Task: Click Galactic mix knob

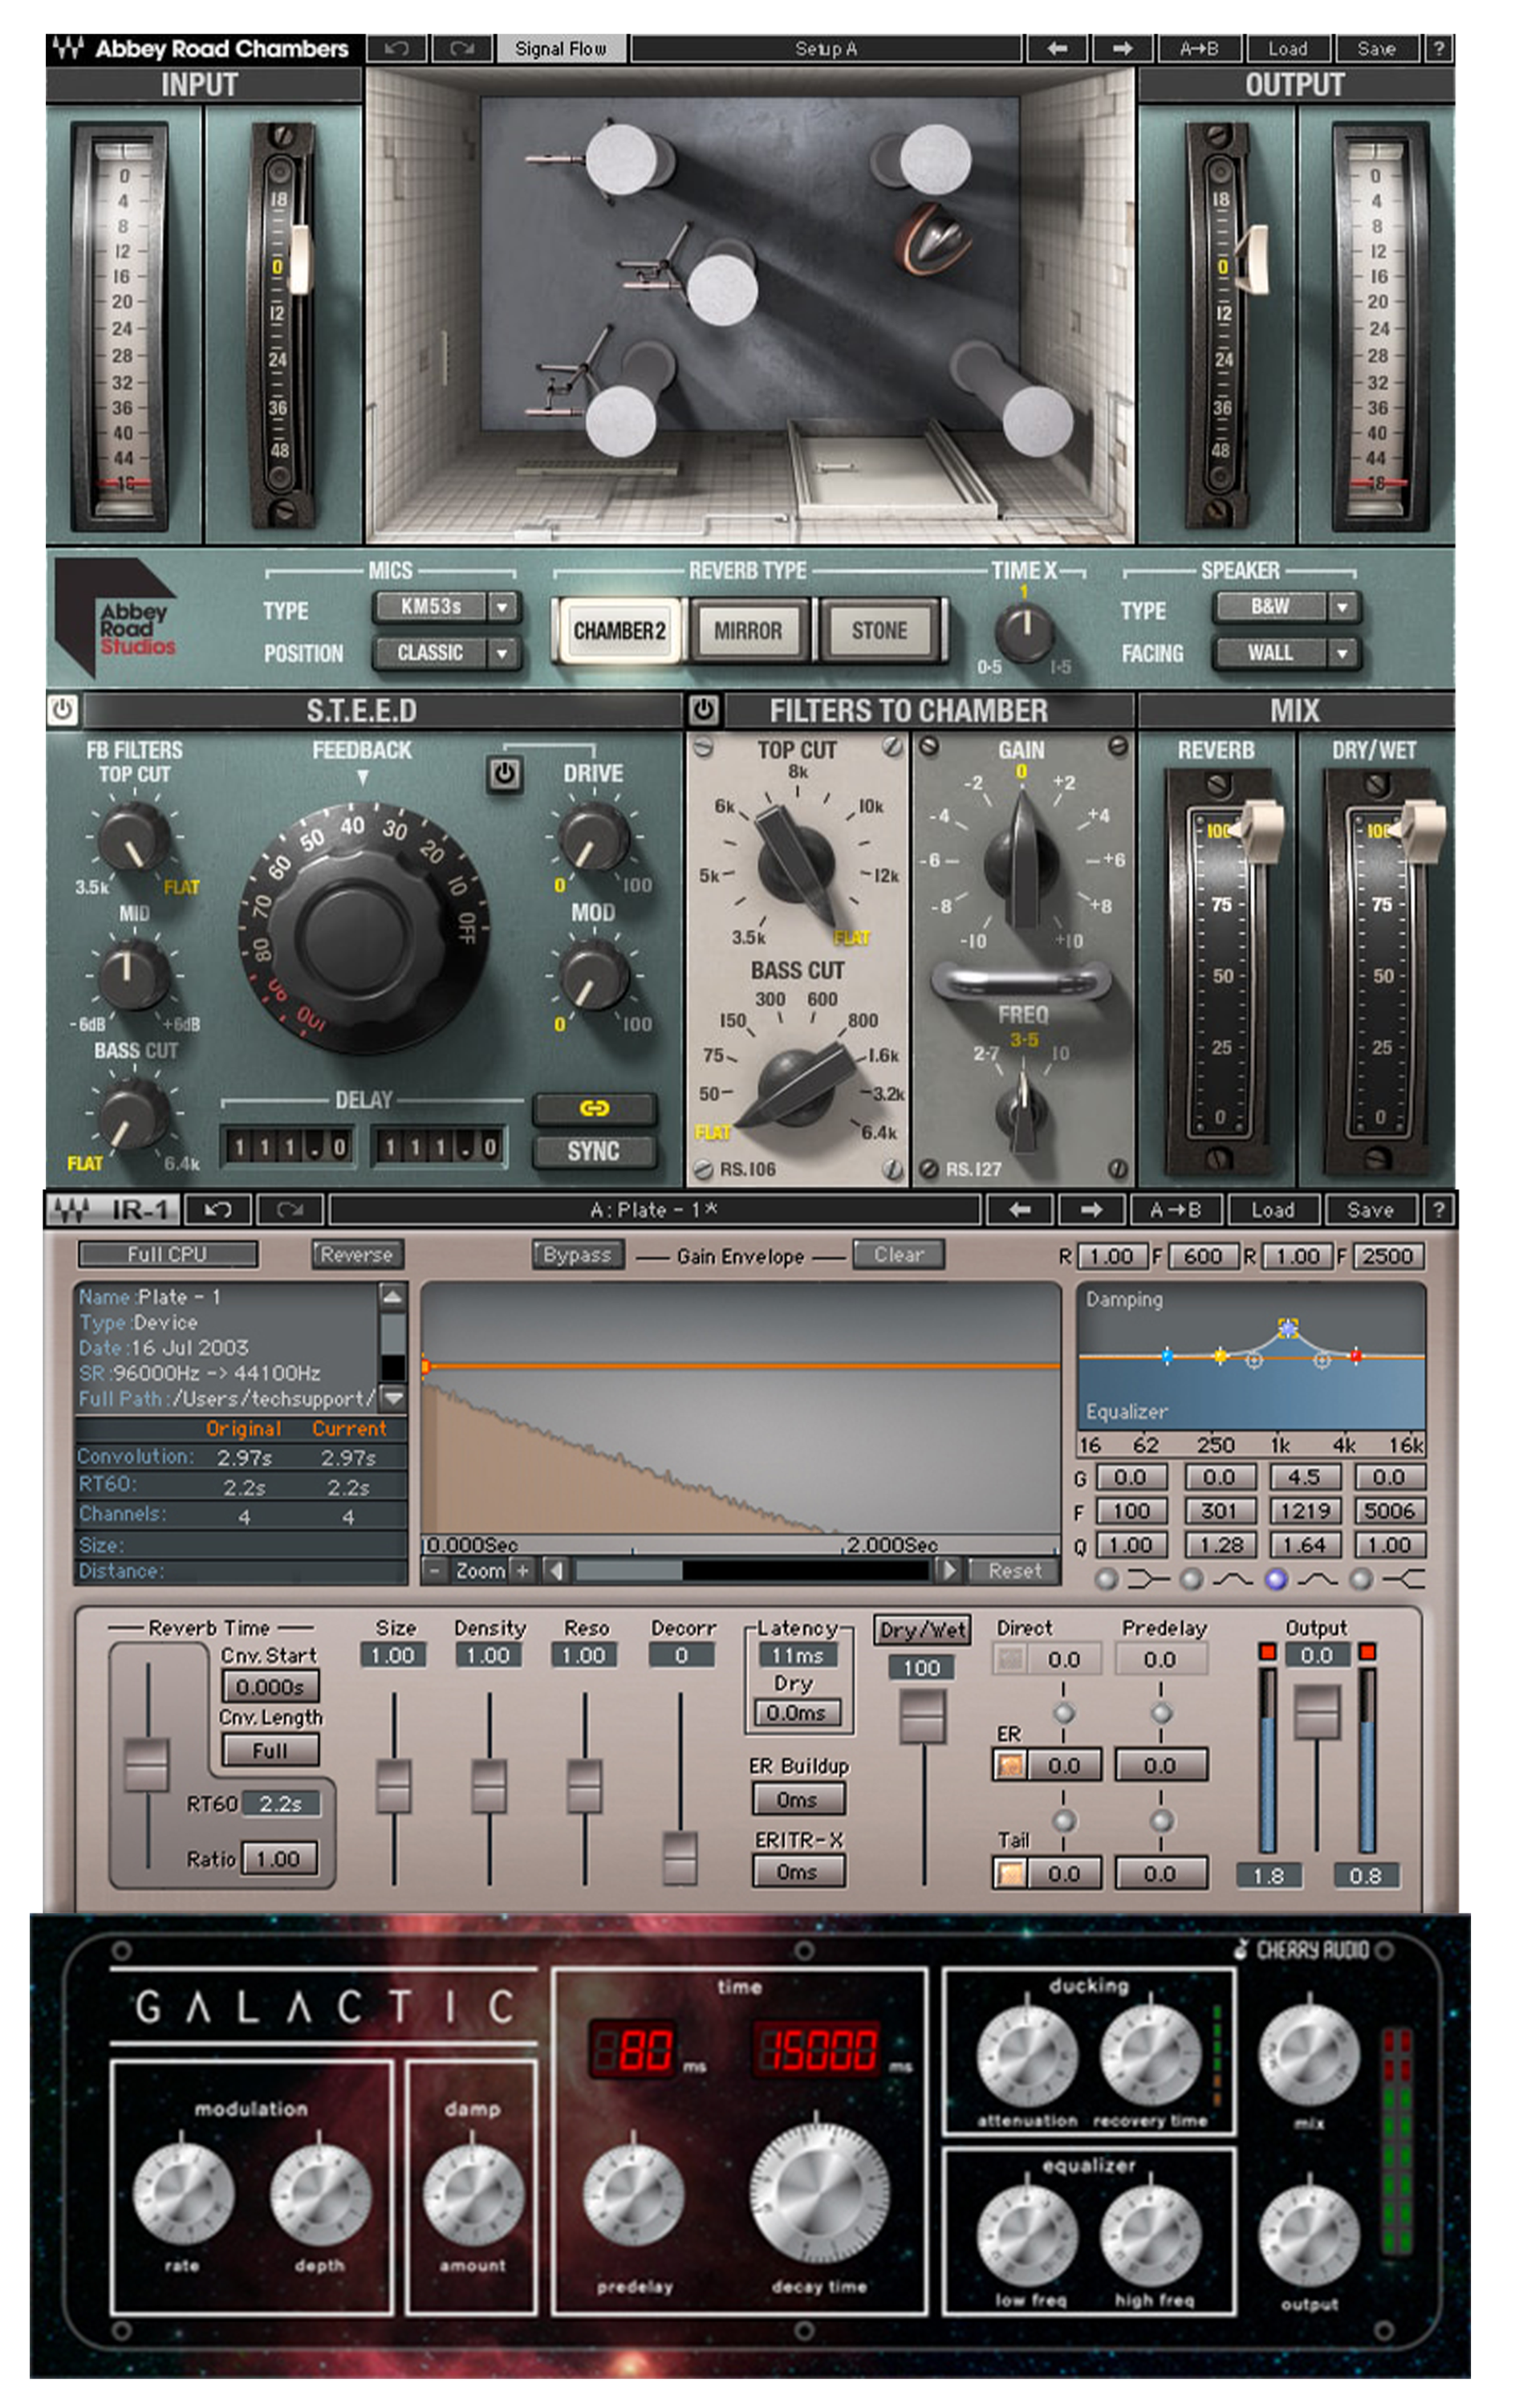Action: tap(1309, 2055)
